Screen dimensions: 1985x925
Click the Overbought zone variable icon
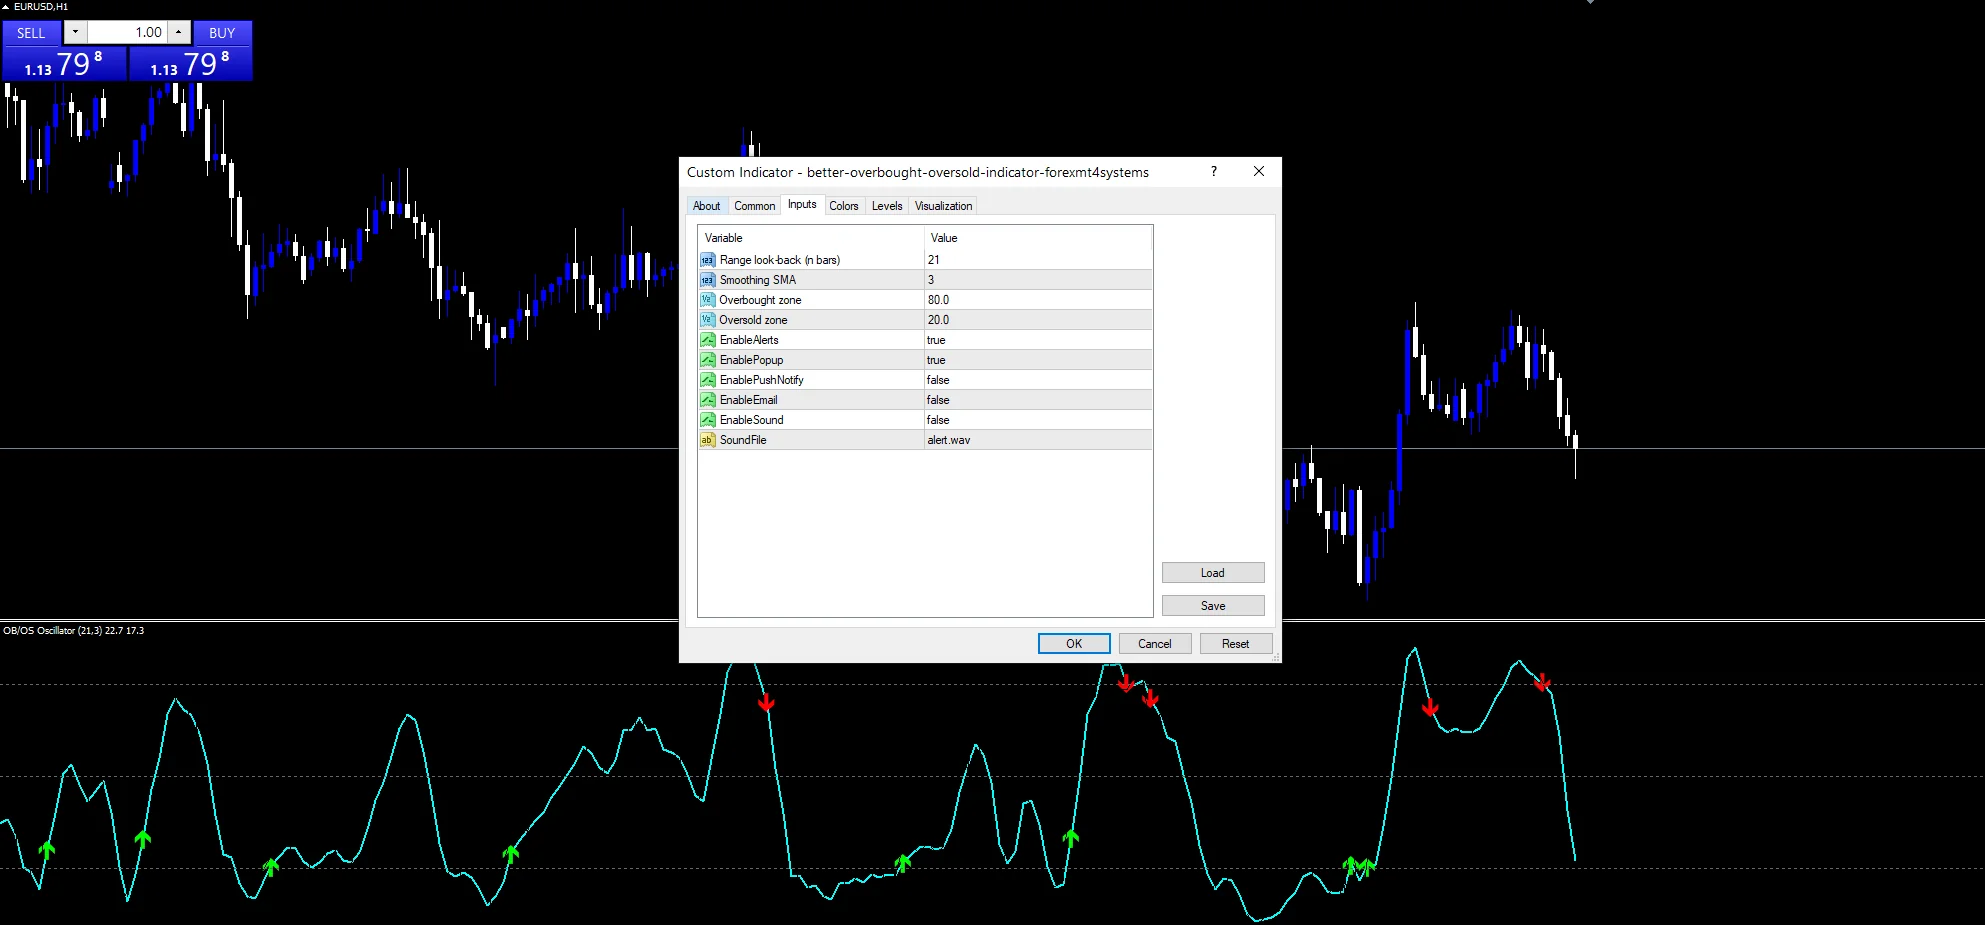[x=707, y=300]
